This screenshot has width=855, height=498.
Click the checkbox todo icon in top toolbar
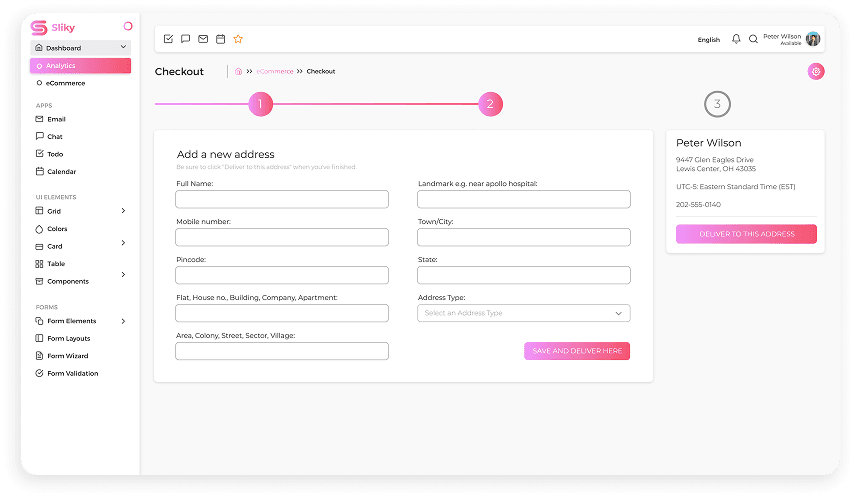click(x=168, y=39)
